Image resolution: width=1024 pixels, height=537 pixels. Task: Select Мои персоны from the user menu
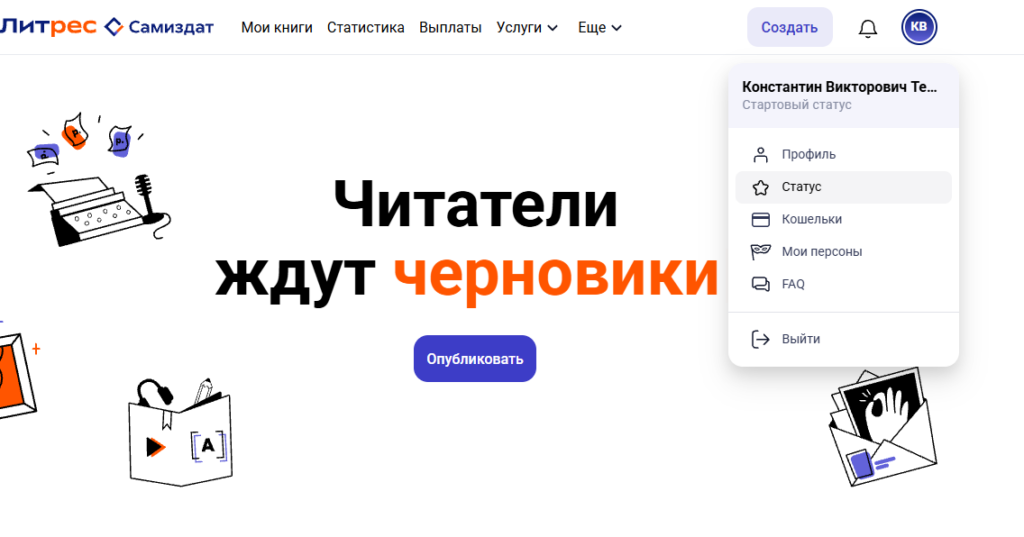point(821,252)
